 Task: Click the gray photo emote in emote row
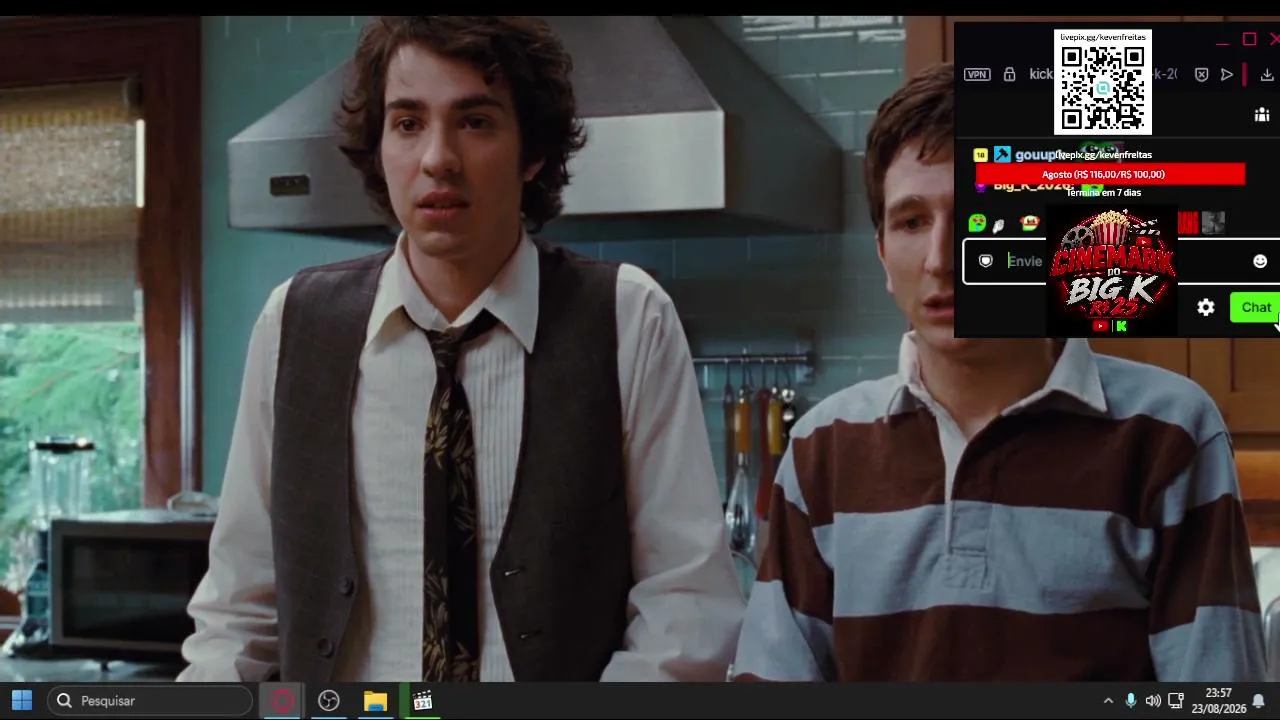point(1213,223)
